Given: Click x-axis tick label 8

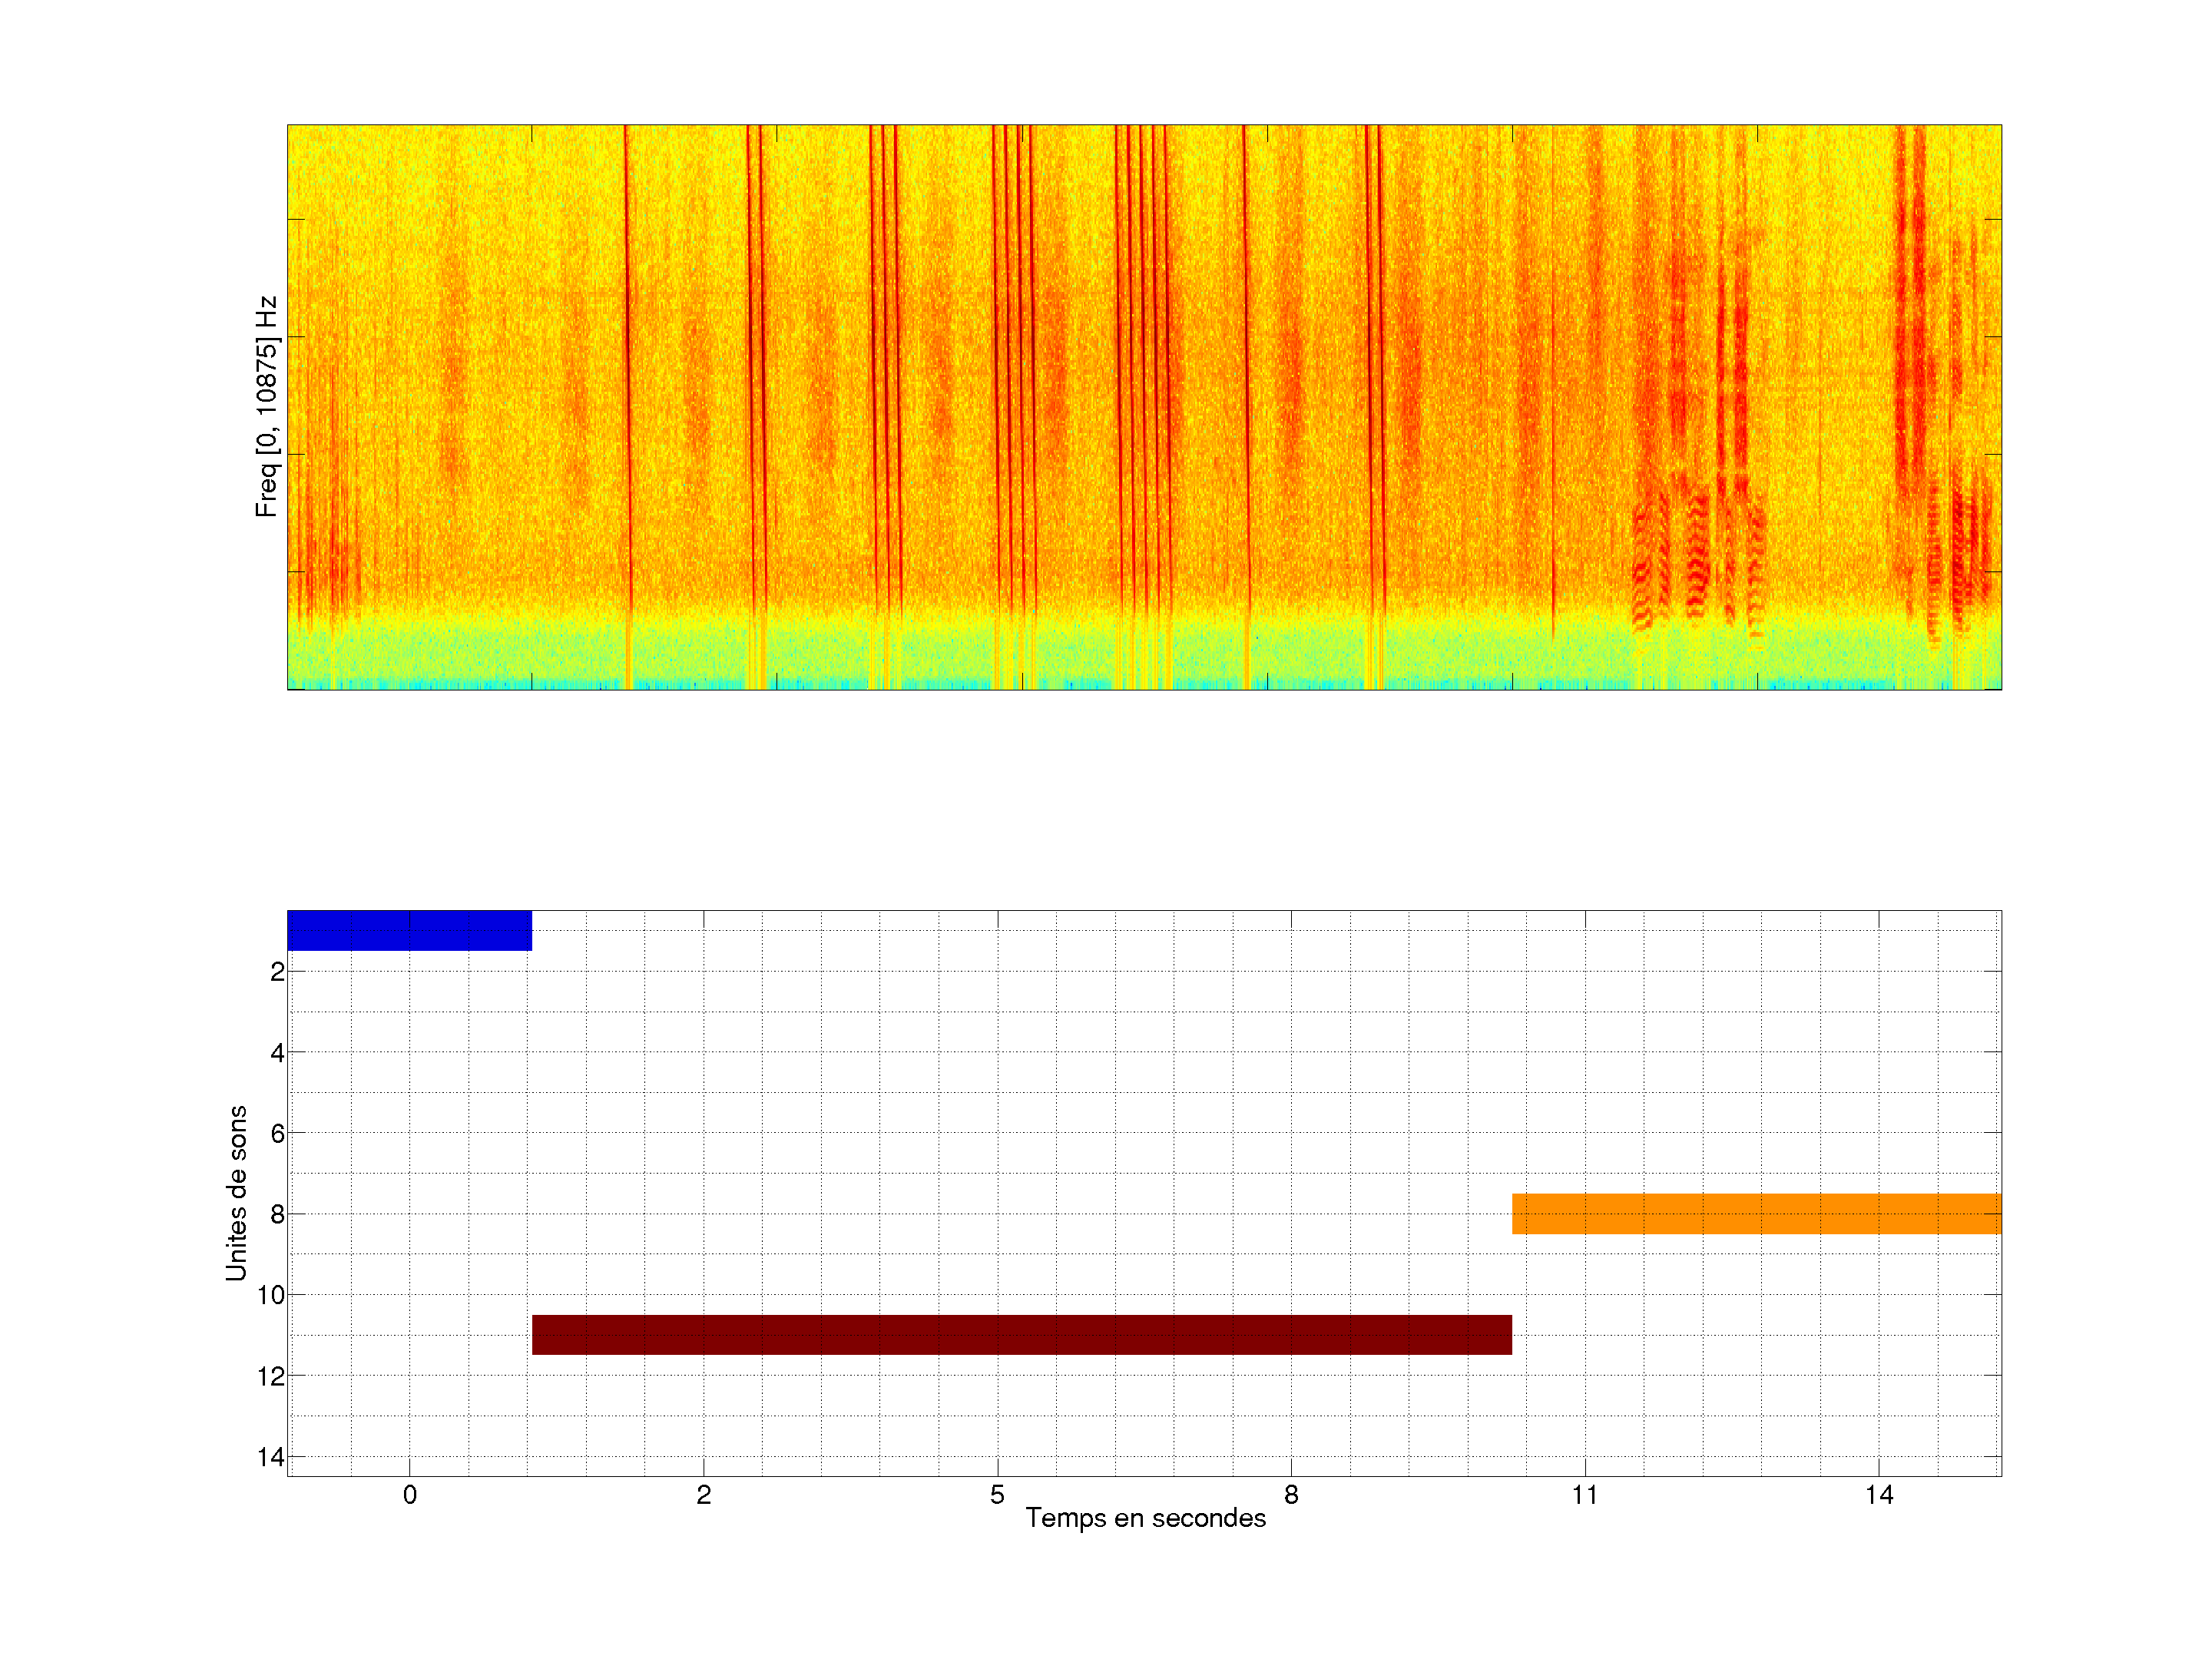Looking at the screenshot, I should point(1291,1495).
